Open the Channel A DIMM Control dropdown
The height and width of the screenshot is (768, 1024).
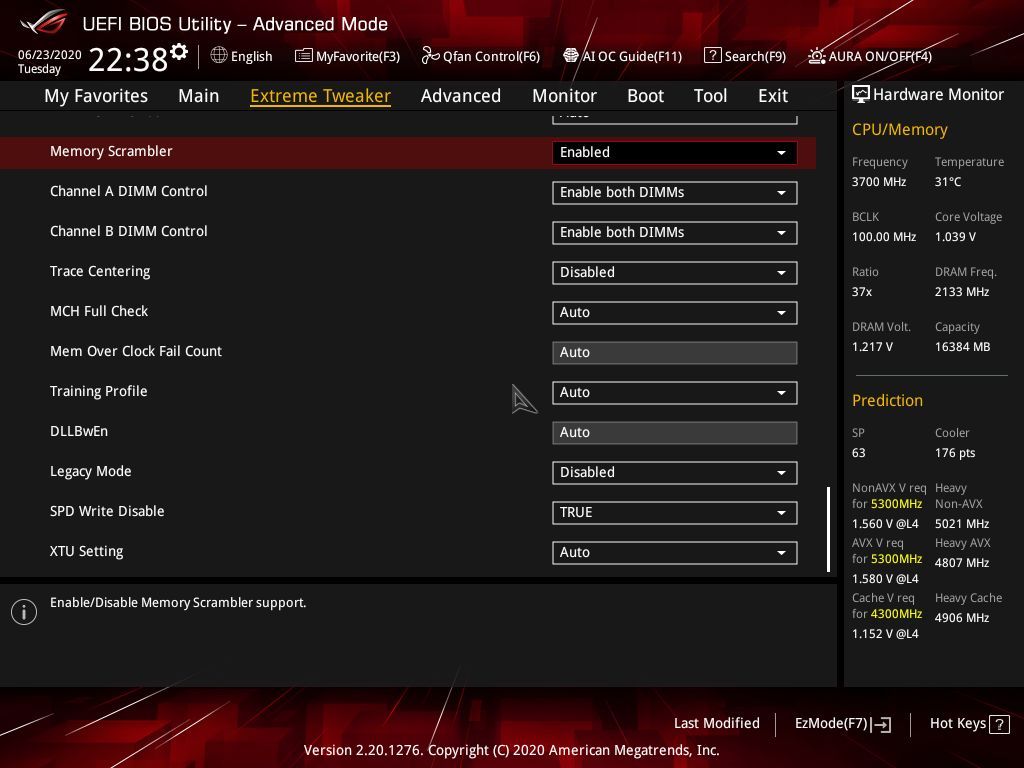(x=675, y=193)
